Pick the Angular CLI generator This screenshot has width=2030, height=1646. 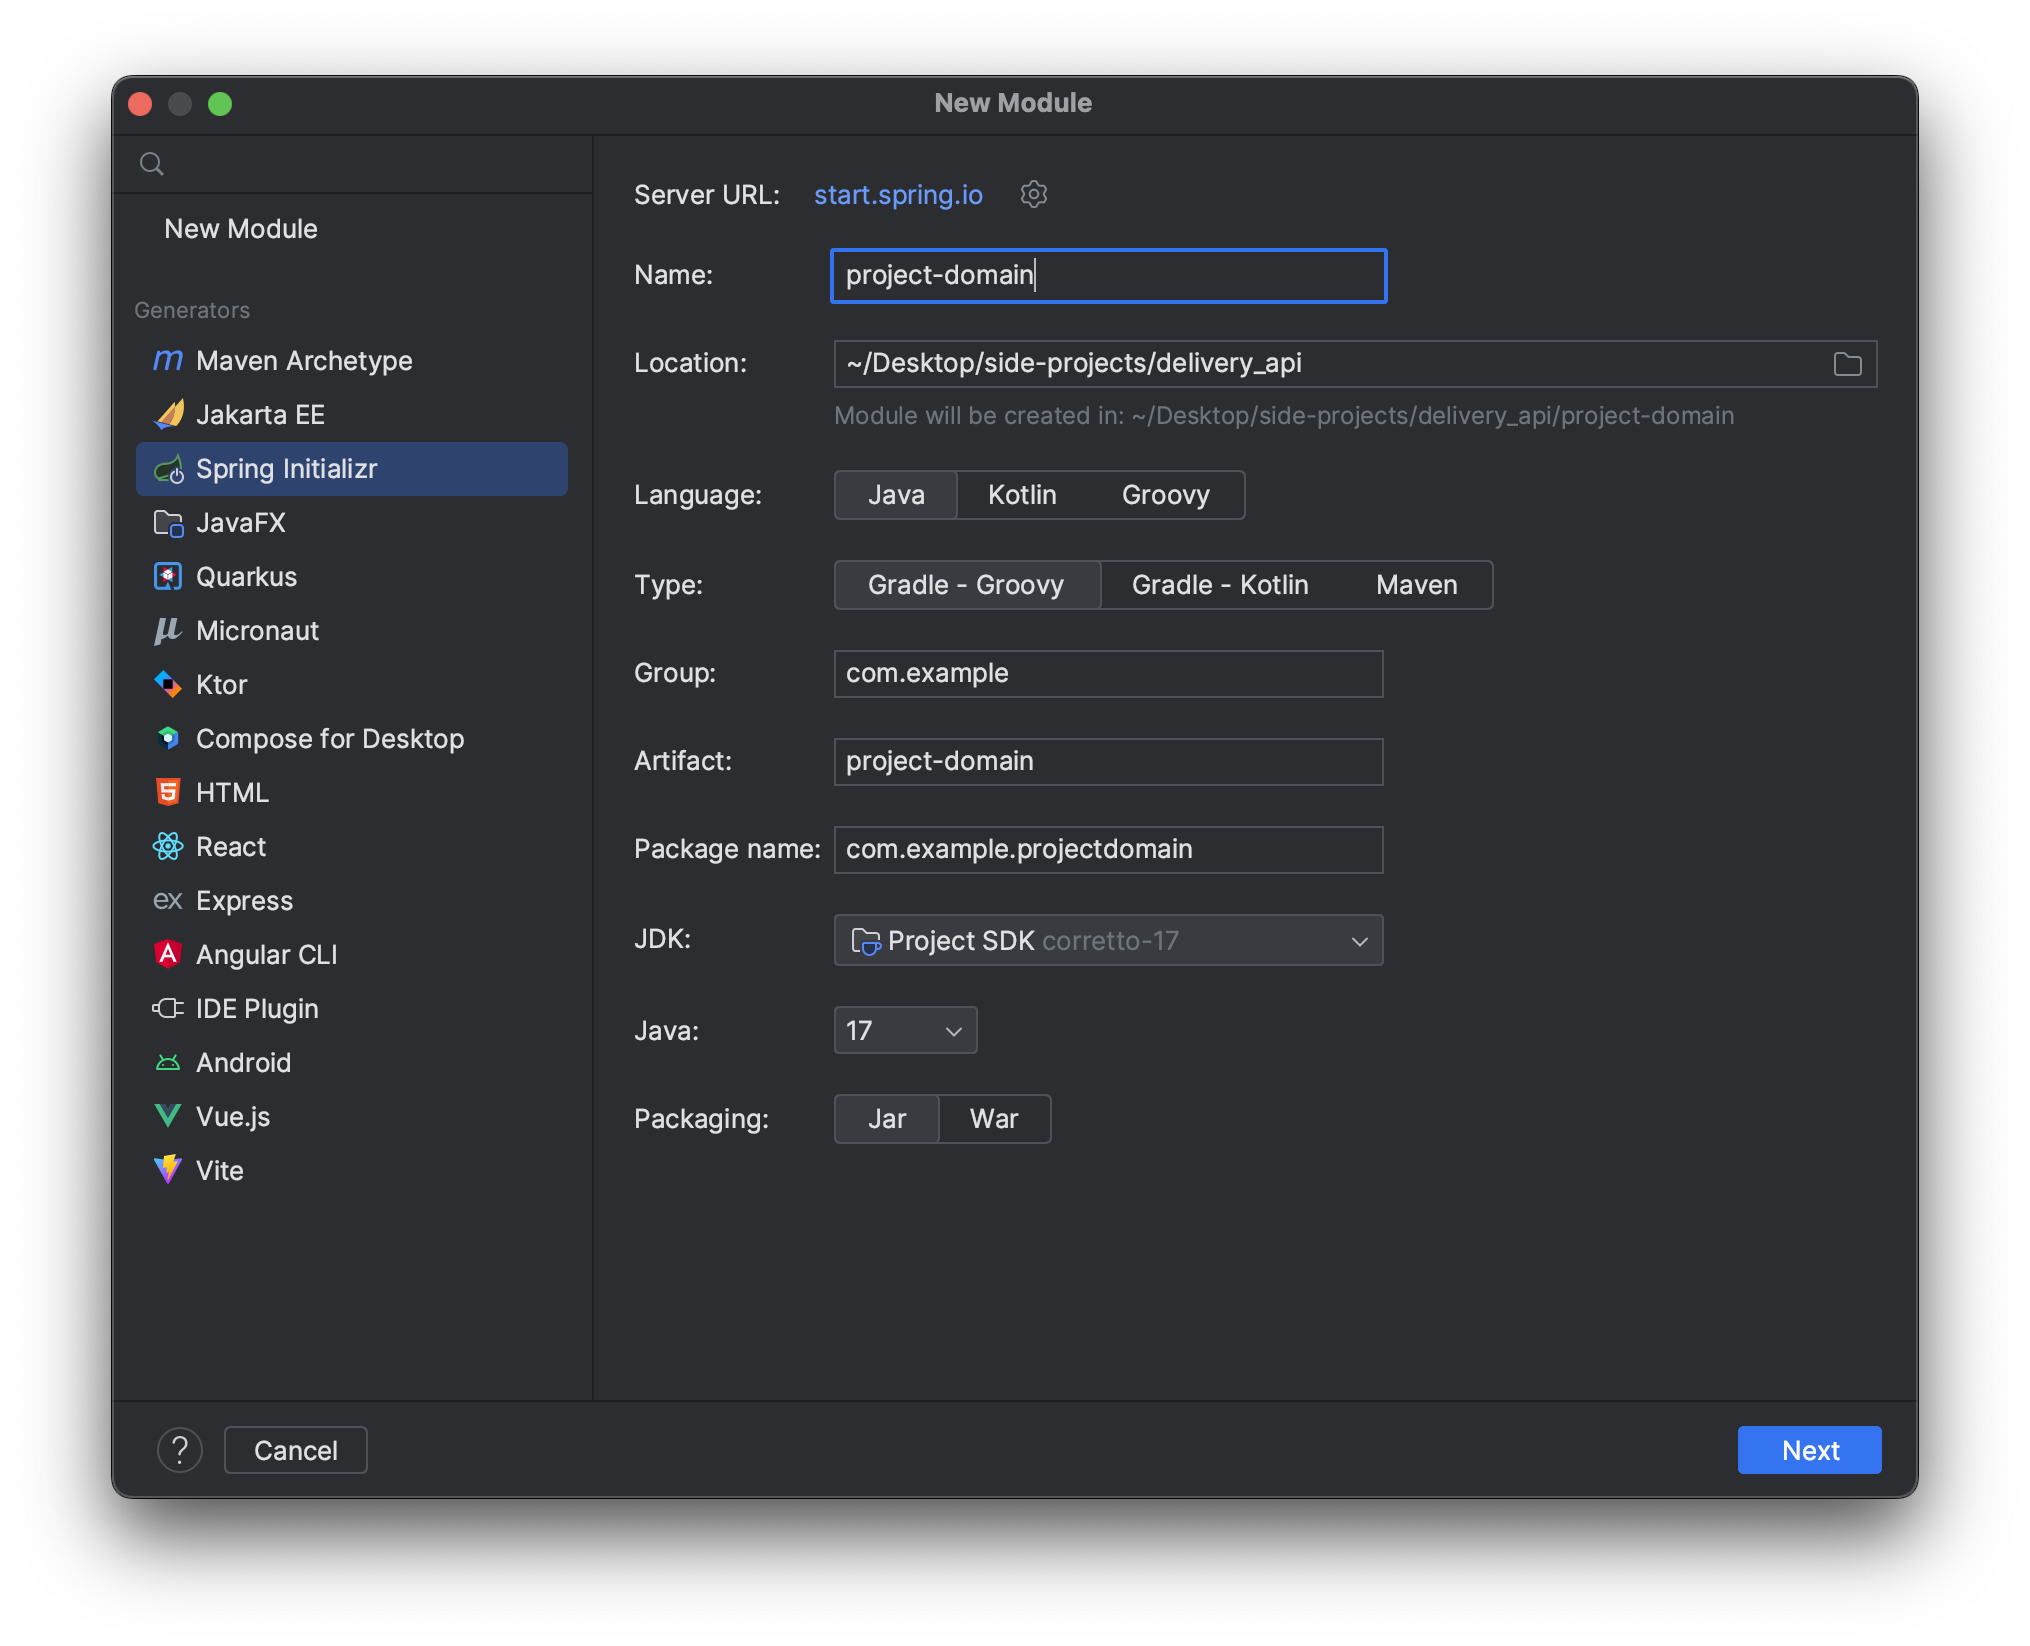pyautogui.click(x=266, y=955)
